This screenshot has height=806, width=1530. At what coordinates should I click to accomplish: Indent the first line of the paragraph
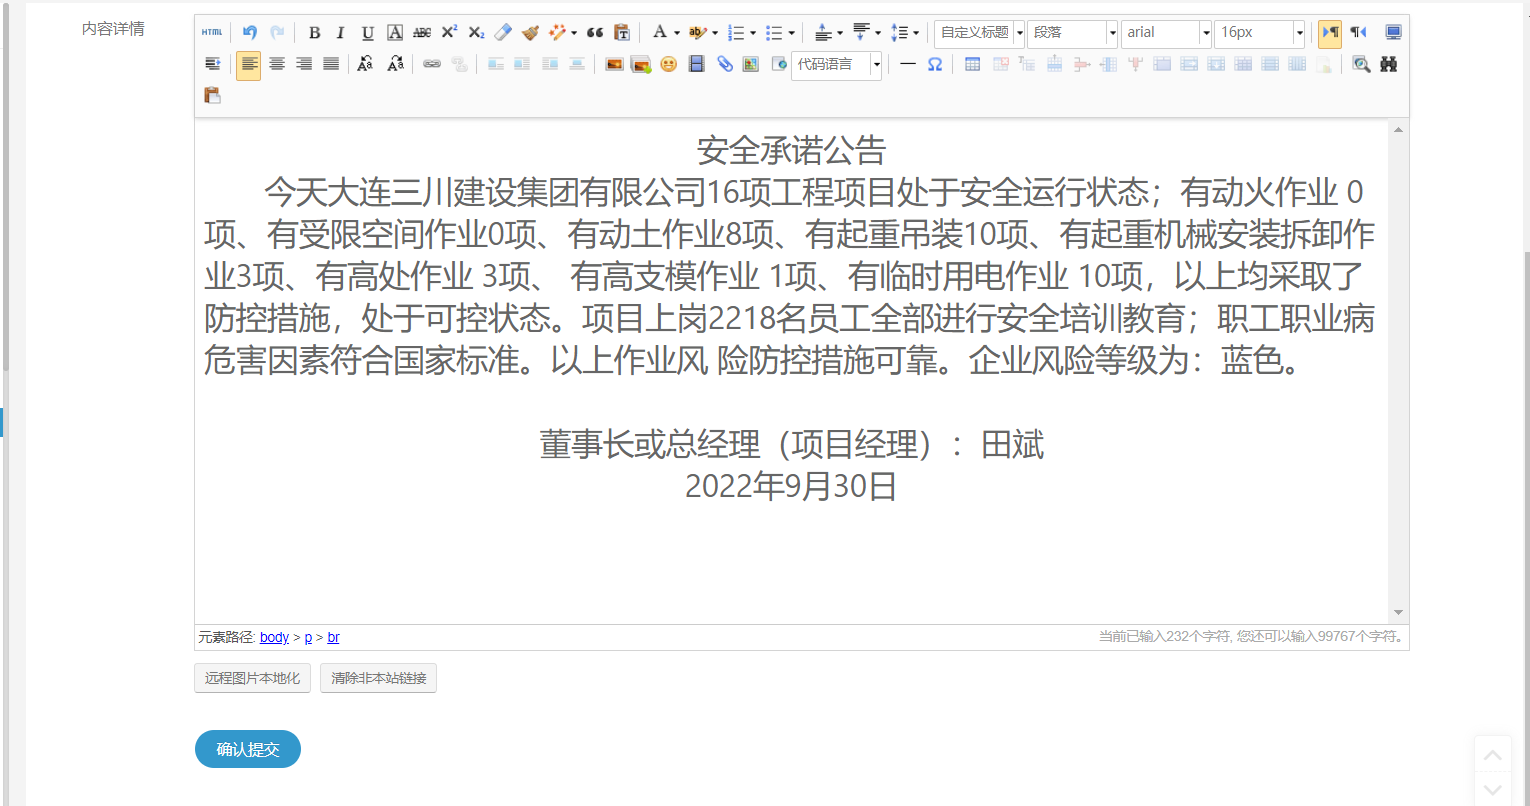(212, 64)
